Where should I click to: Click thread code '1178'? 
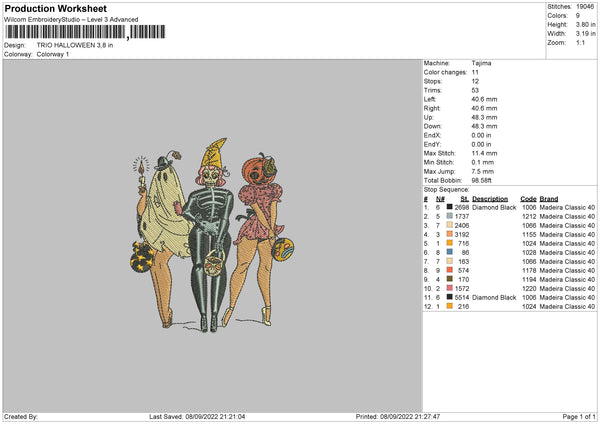[x=529, y=270]
